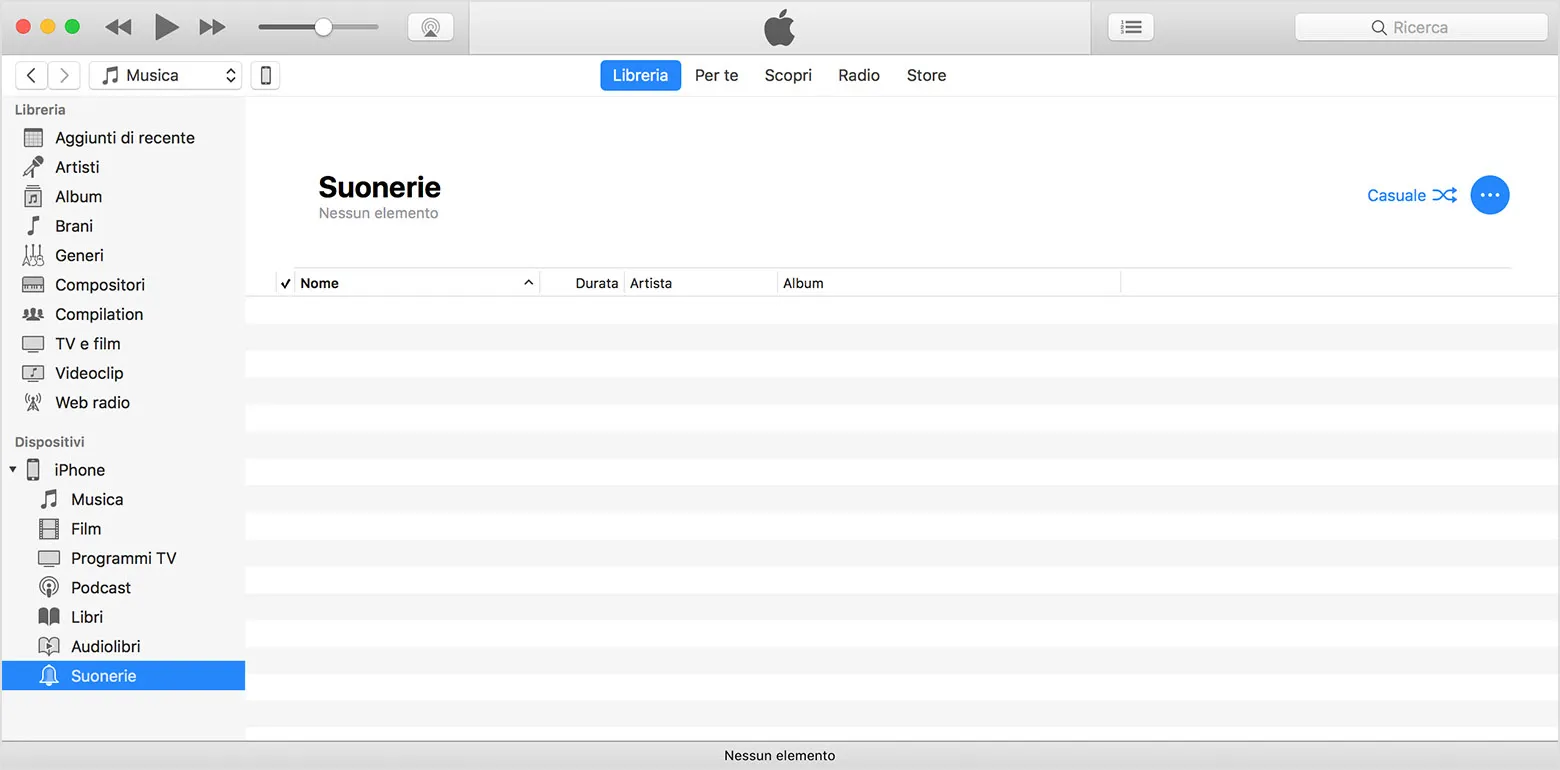
Task: Open the AirPlay speakers selector
Action: (430, 26)
